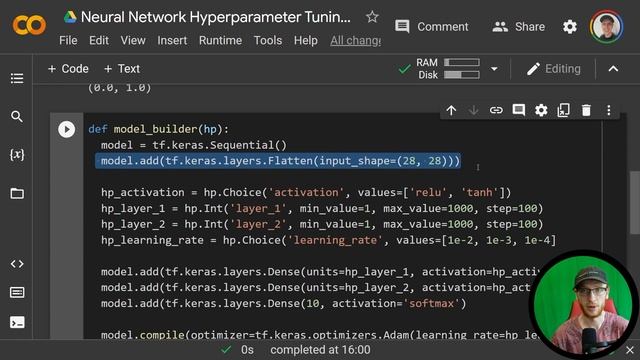Click the All changes saved link
This screenshot has height=360, width=640.
point(356,40)
